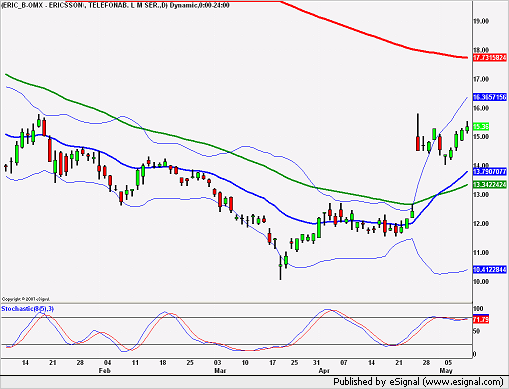Click the Apr month label on time axis
This screenshot has width=509, height=389.
pos(324,371)
